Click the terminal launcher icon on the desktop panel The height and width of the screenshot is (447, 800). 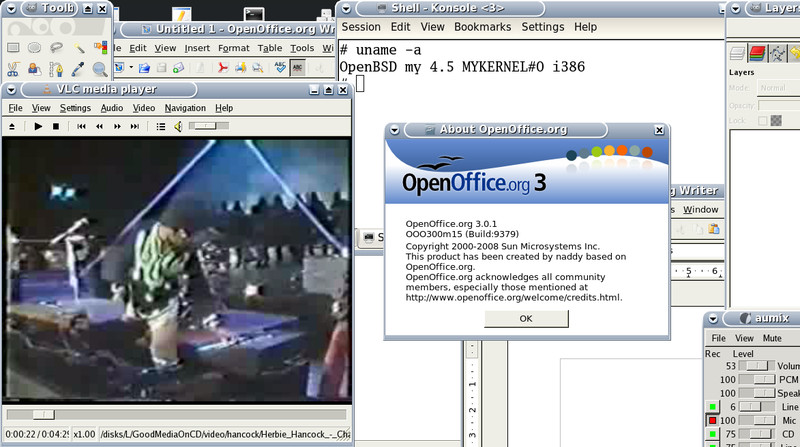pos(254,14)
